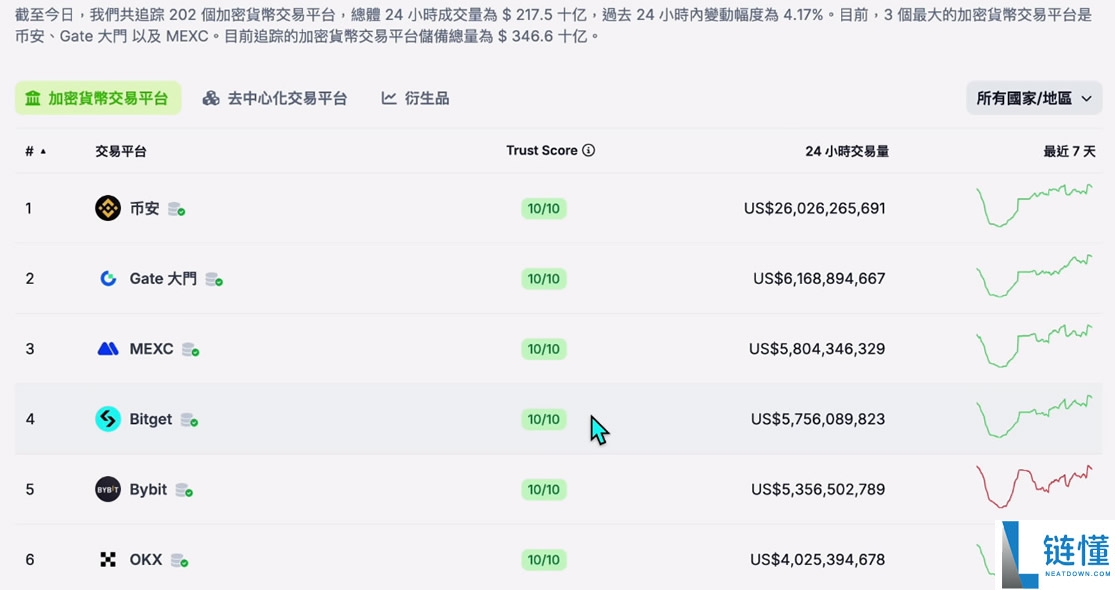Screen dimensions: 1115x590
Task: Click the reserves badge icon beside 币安
Action: click(176, 209)
